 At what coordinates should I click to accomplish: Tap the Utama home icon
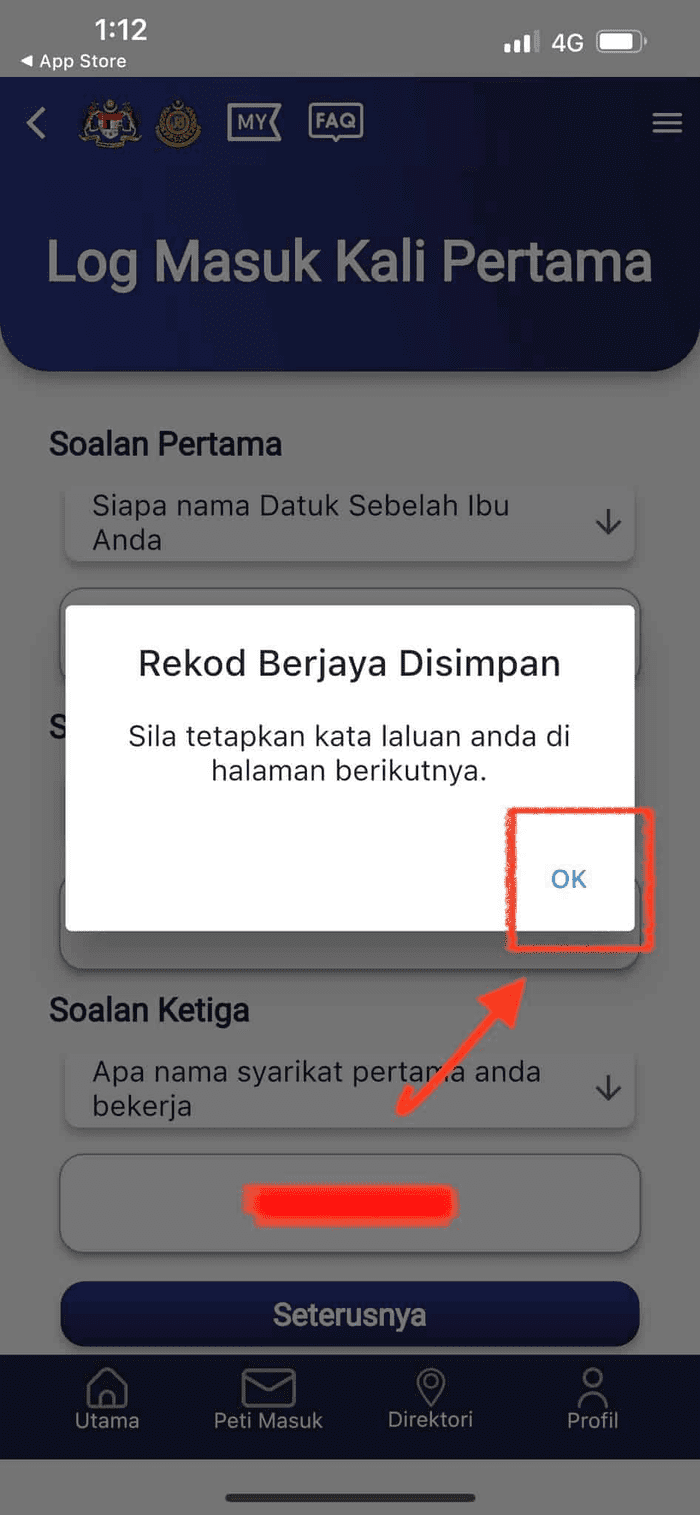coord(107,1398)
